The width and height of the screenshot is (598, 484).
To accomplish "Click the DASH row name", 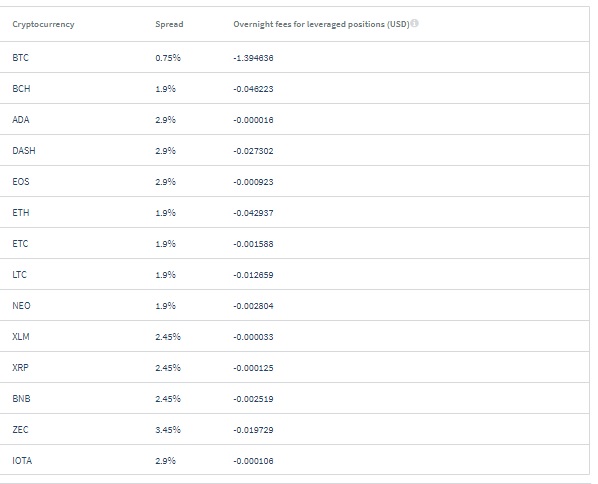I will 24,151.
